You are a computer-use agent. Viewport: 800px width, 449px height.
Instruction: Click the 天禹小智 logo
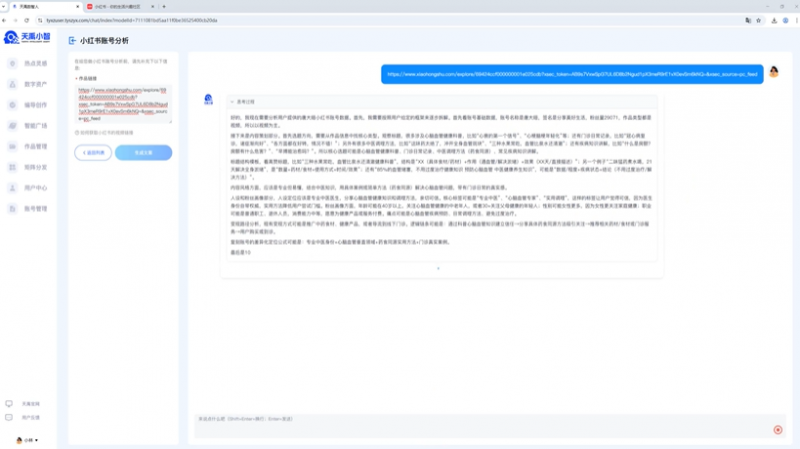[27, 38]
